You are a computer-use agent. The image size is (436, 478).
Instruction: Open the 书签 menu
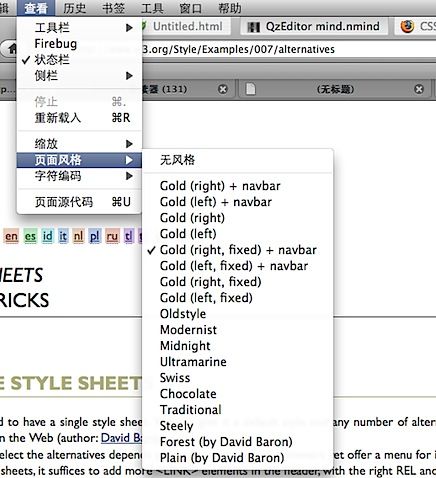click(113, 8)
